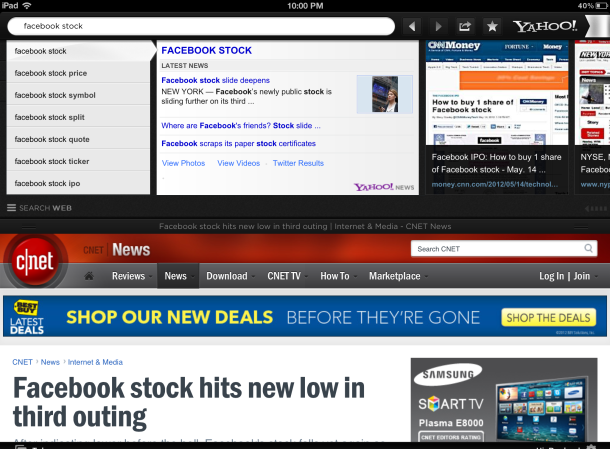Tap the clock in status bar

(305, 5)
